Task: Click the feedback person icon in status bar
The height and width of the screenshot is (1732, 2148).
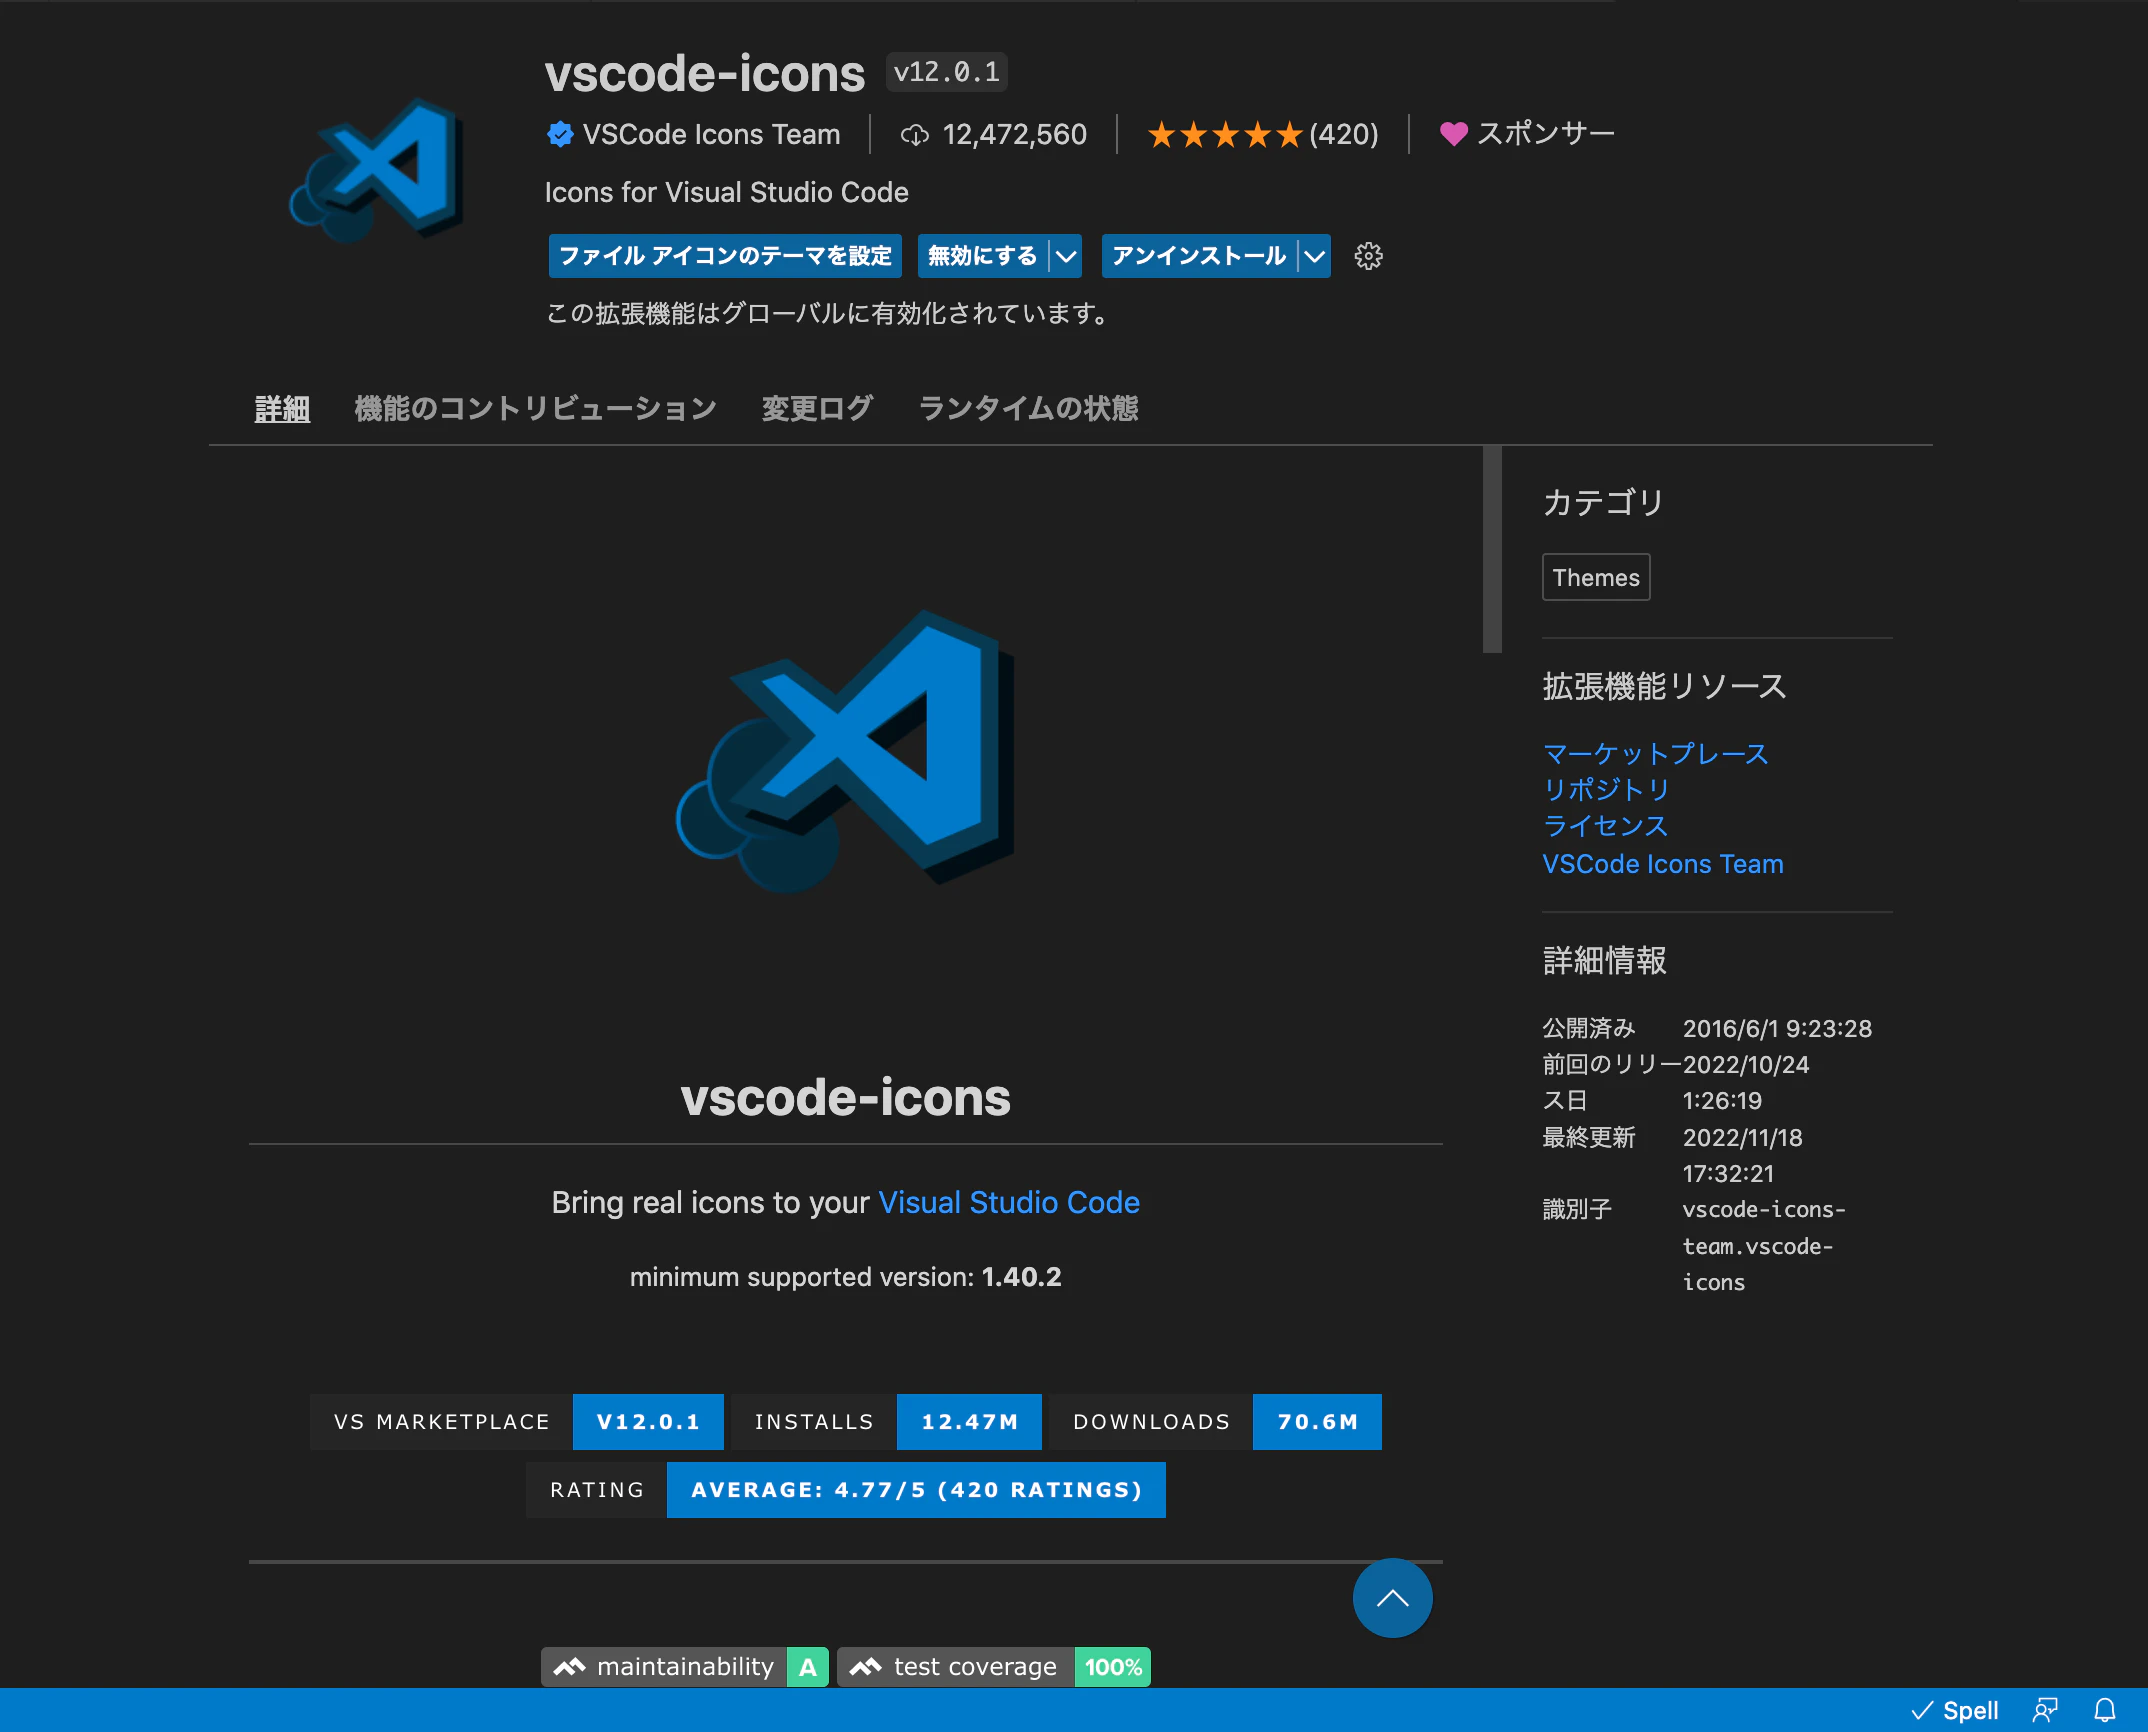Action: click(x=2045, y=1711)
